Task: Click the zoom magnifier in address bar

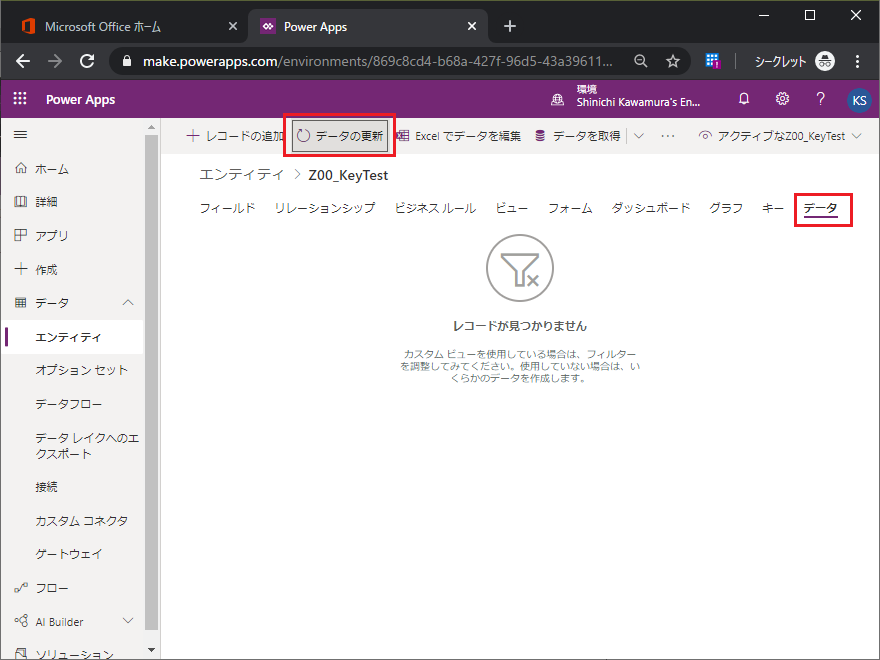Action: [640, 61]
